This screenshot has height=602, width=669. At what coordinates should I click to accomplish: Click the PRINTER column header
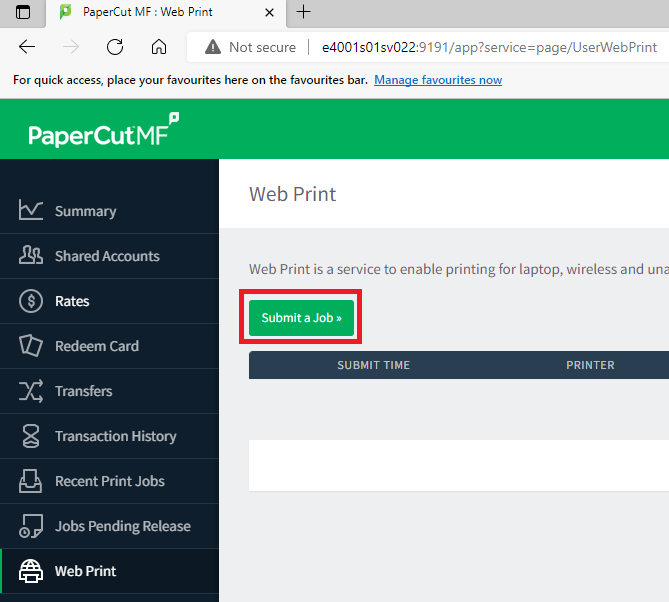point(590,365)
